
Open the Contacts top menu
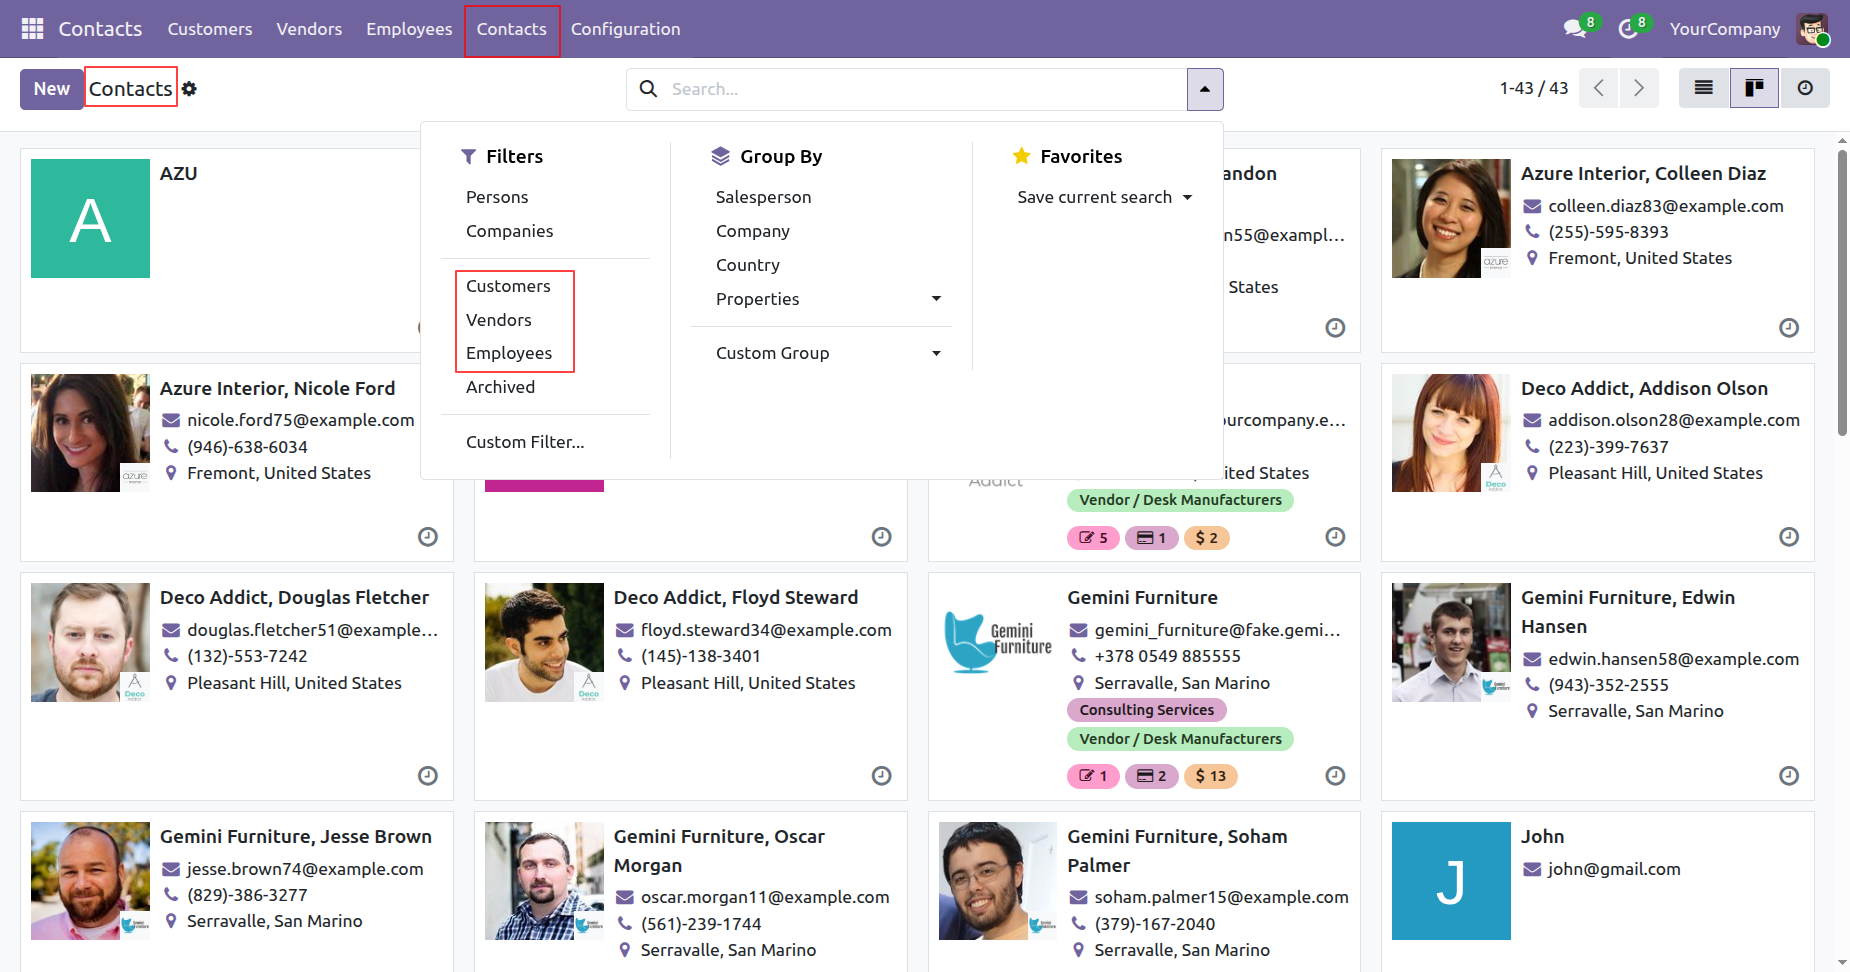512,29
